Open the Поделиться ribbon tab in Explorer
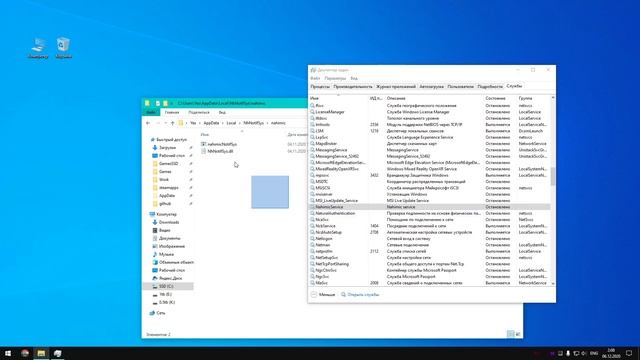640x360 pixels. click(199, 112)
